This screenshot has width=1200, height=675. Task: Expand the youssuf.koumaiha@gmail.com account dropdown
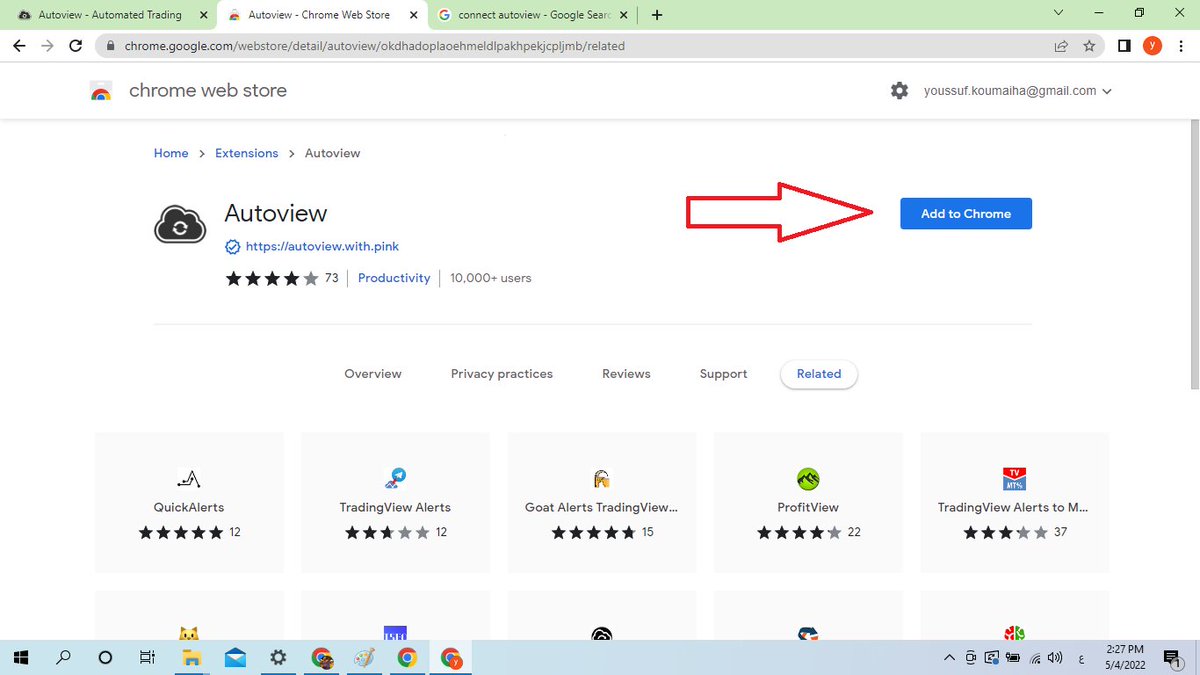click(1018, 90)
